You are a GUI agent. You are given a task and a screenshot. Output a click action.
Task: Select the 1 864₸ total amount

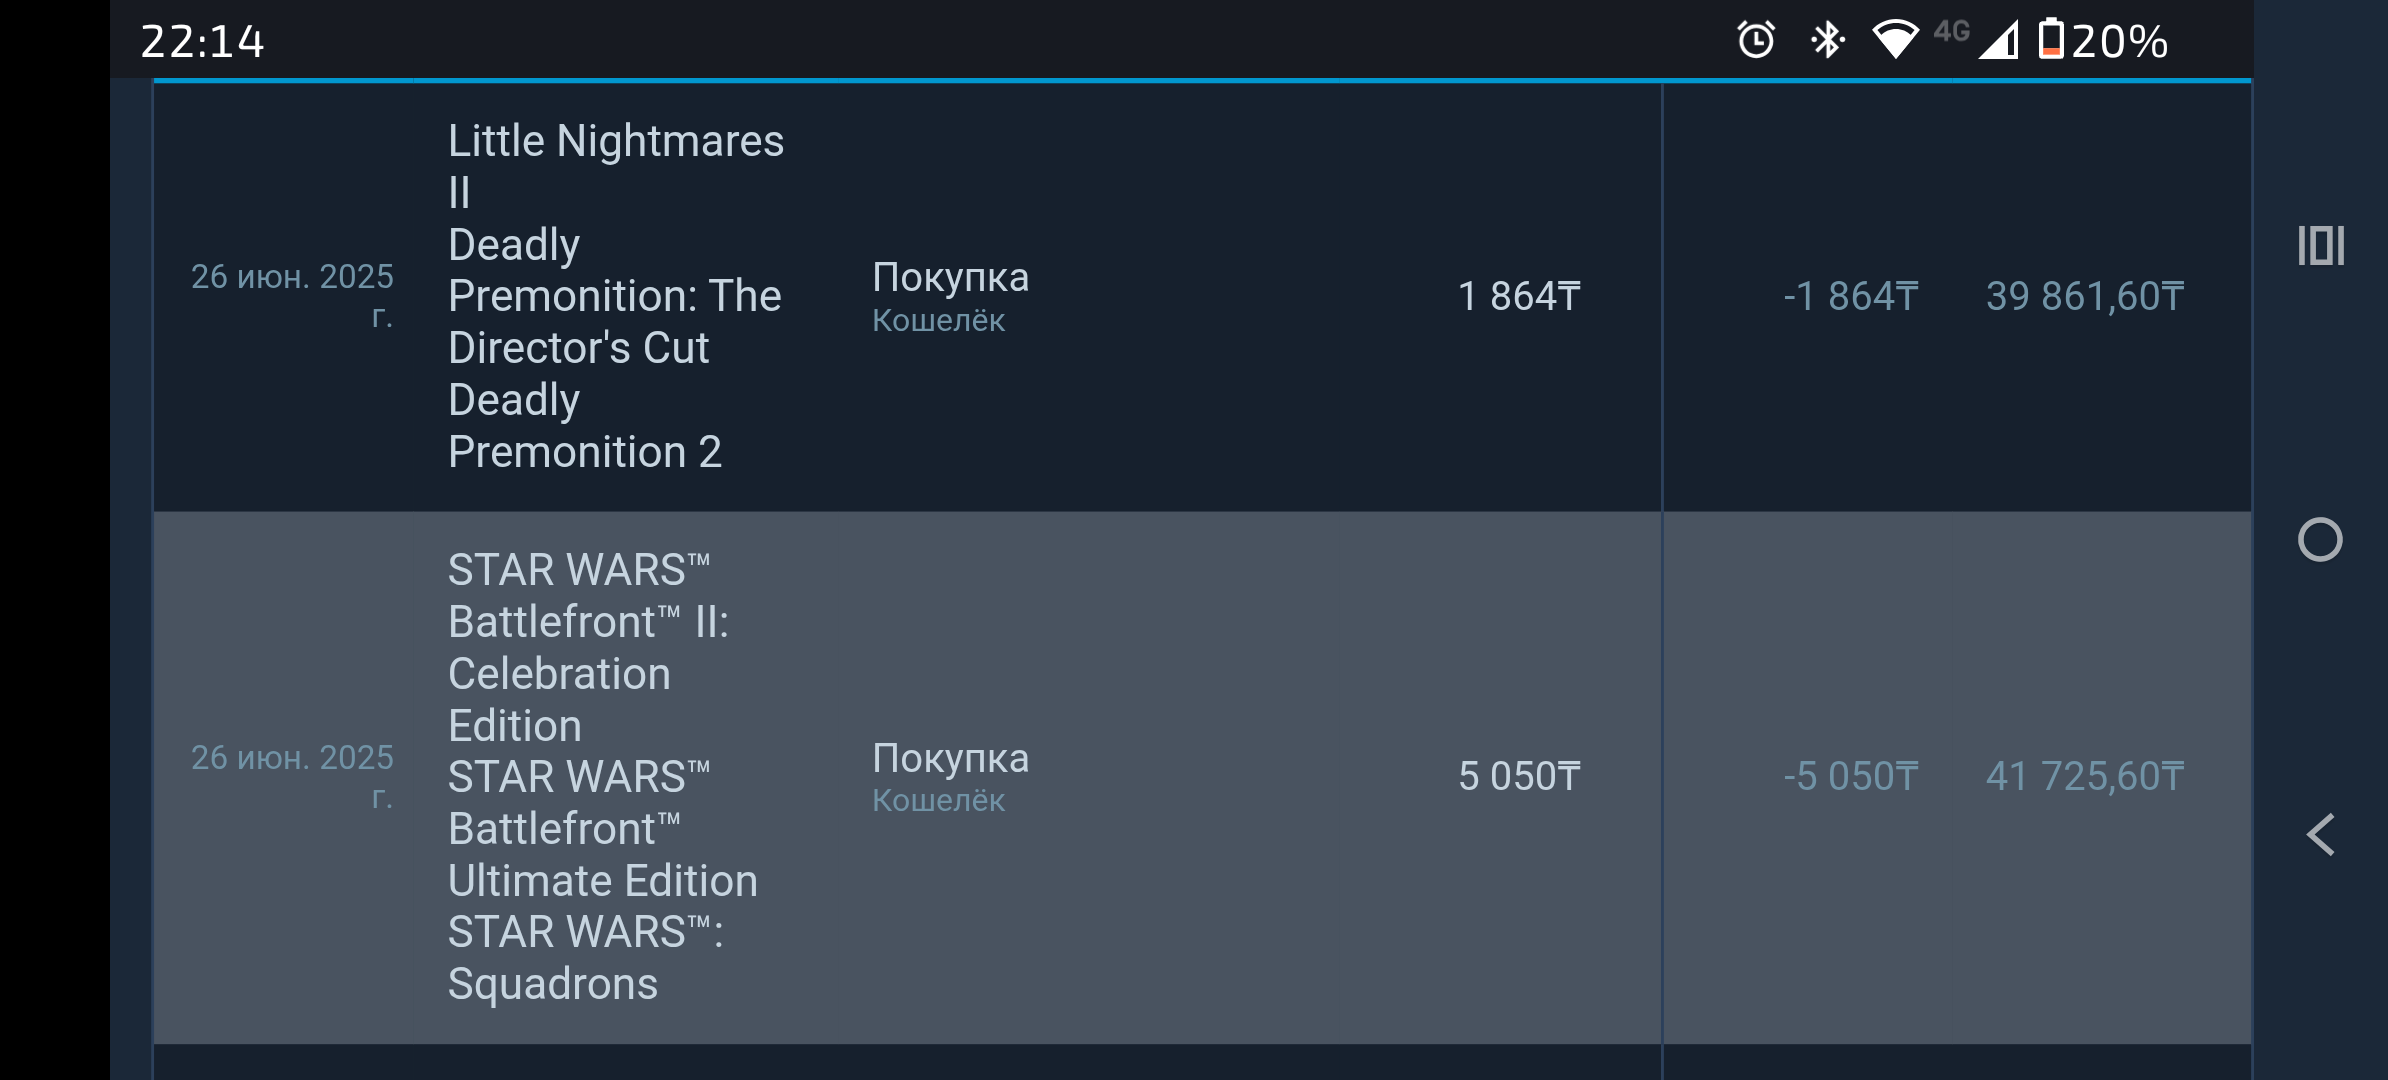point(1519,296)
